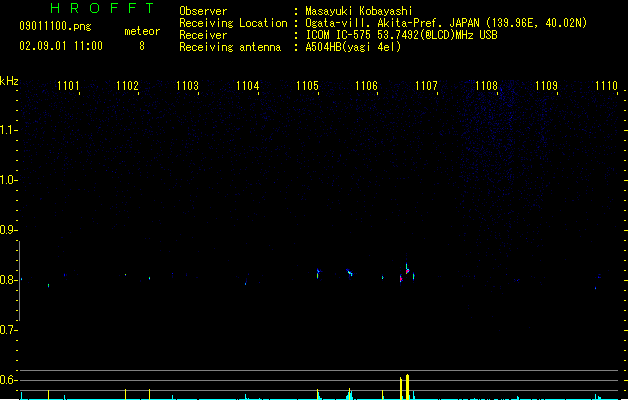Click the "Receiver" field label
Screen dimensions: 629x400
[203, 35]
